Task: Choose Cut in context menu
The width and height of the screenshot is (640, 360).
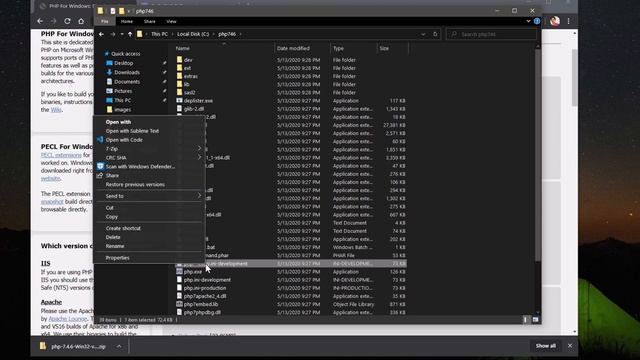Action: pos(109,208)
